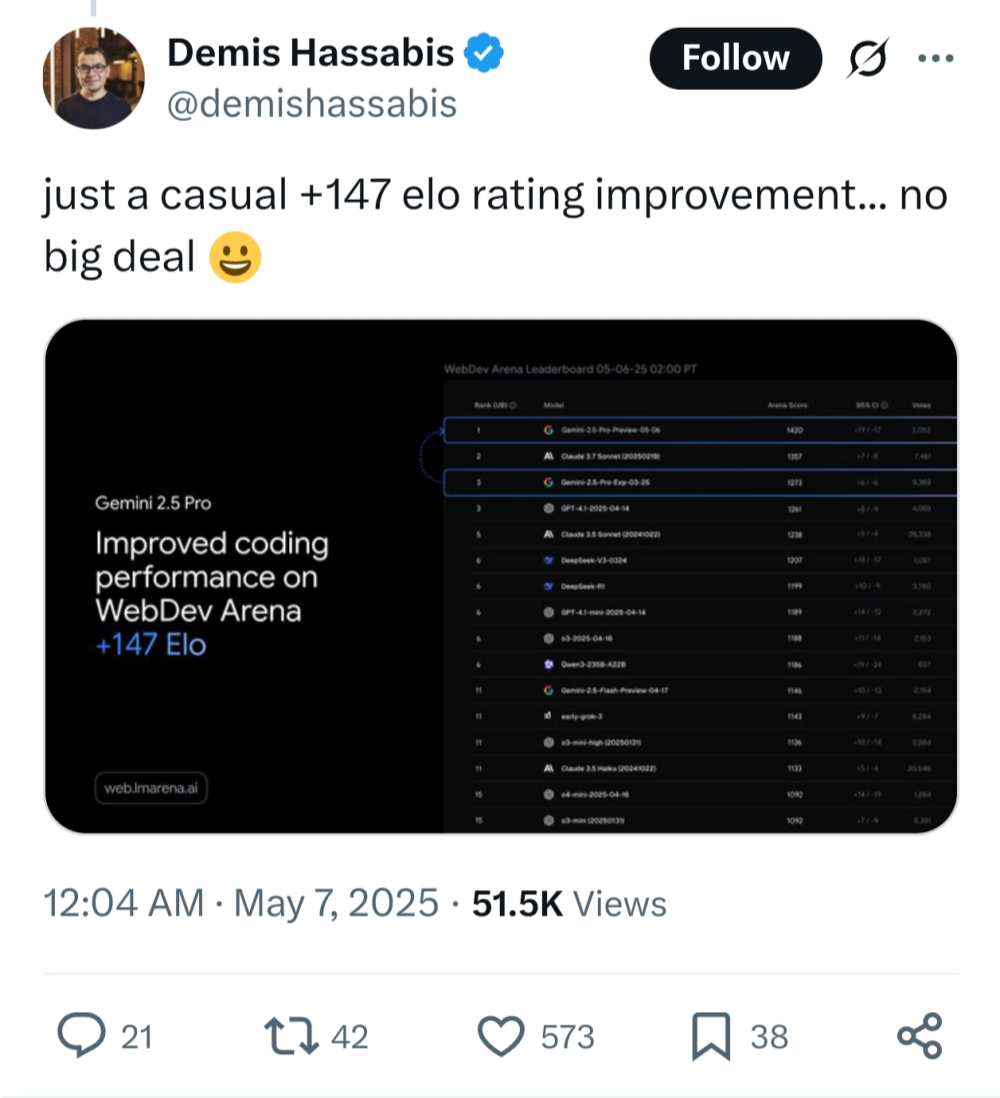The image size is (1000, 1098).
Task: Click the 573 likes count
Action: [568, 1037]
